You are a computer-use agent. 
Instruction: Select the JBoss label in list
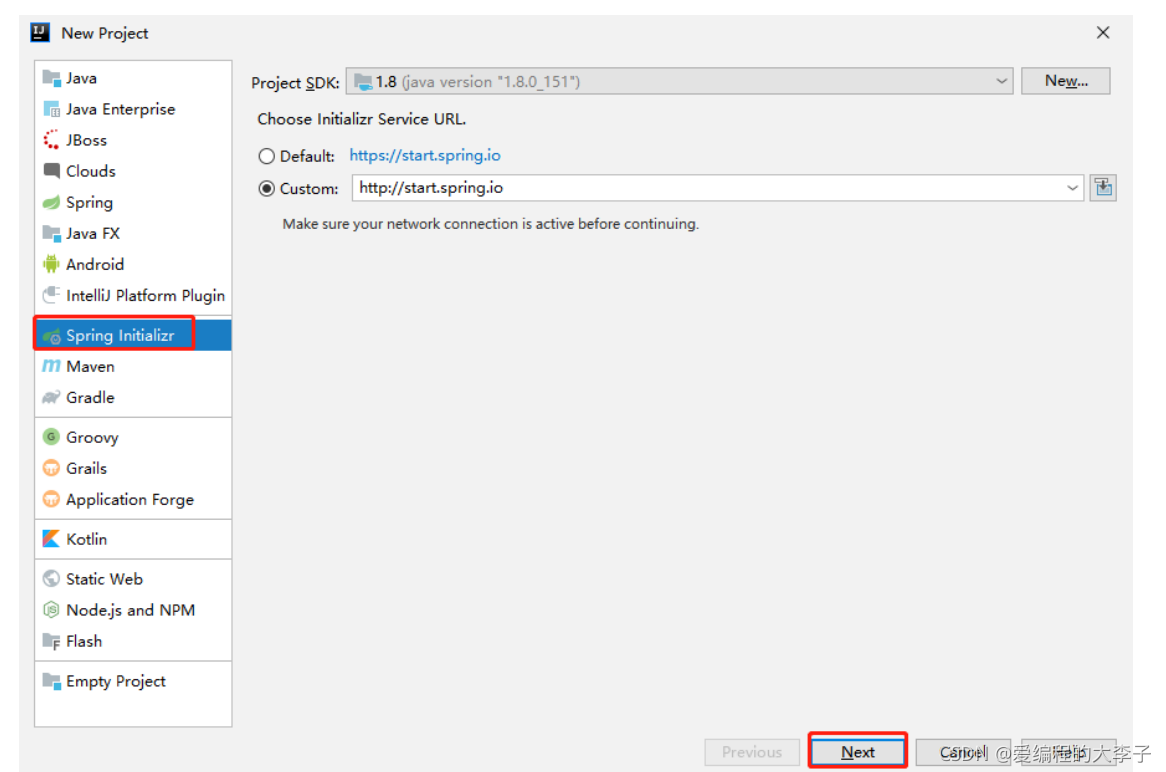86,141
